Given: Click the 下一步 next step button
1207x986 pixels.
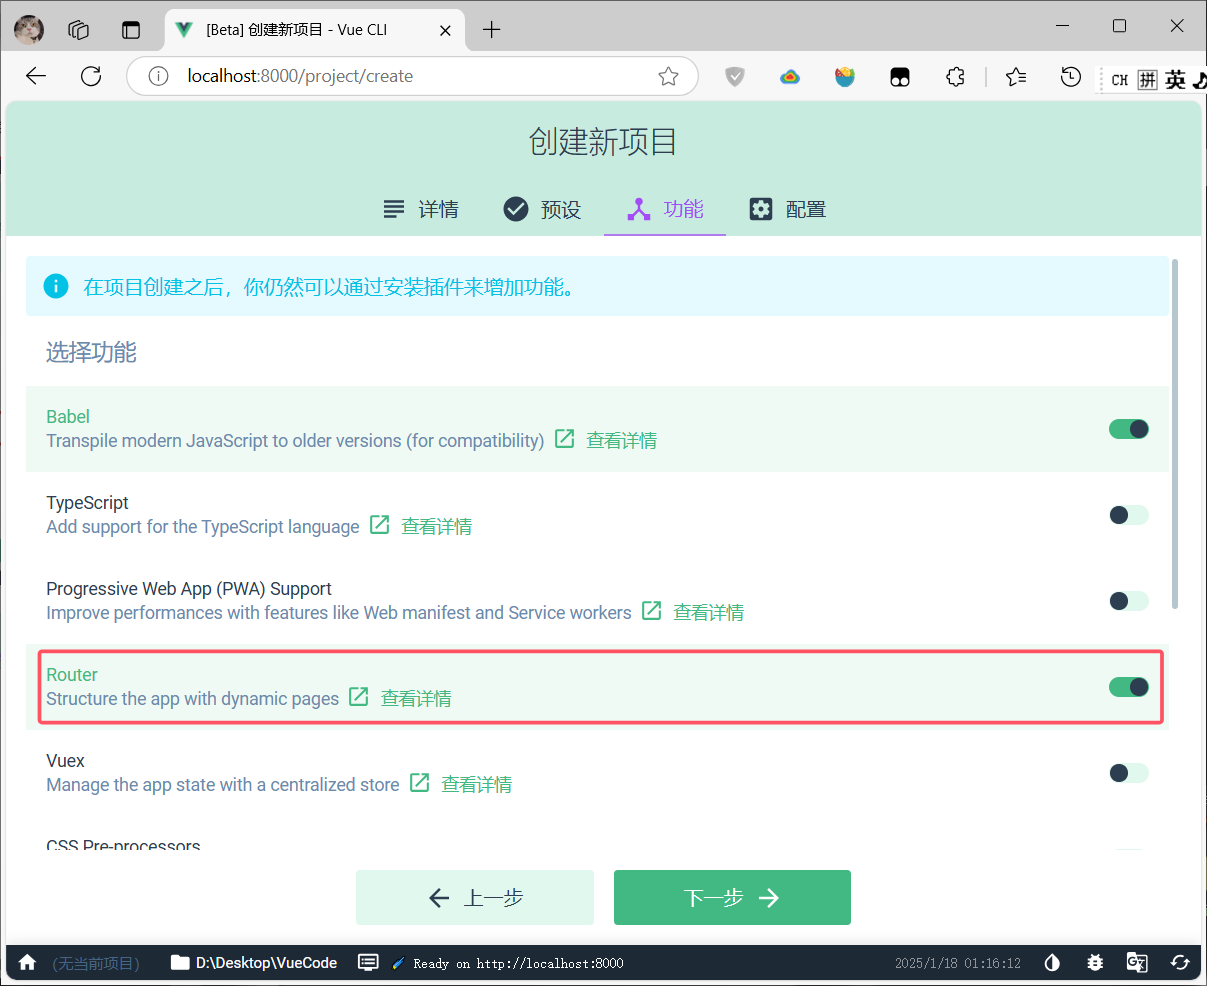Looking at the screenshot, I should (x=732, y=897).
